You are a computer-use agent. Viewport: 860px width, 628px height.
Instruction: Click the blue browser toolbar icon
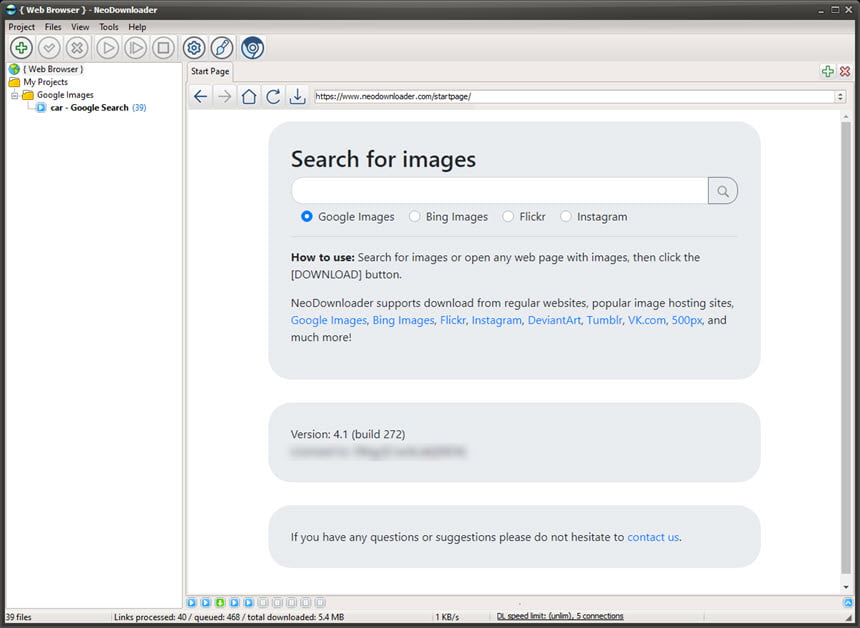pos(252,48)
